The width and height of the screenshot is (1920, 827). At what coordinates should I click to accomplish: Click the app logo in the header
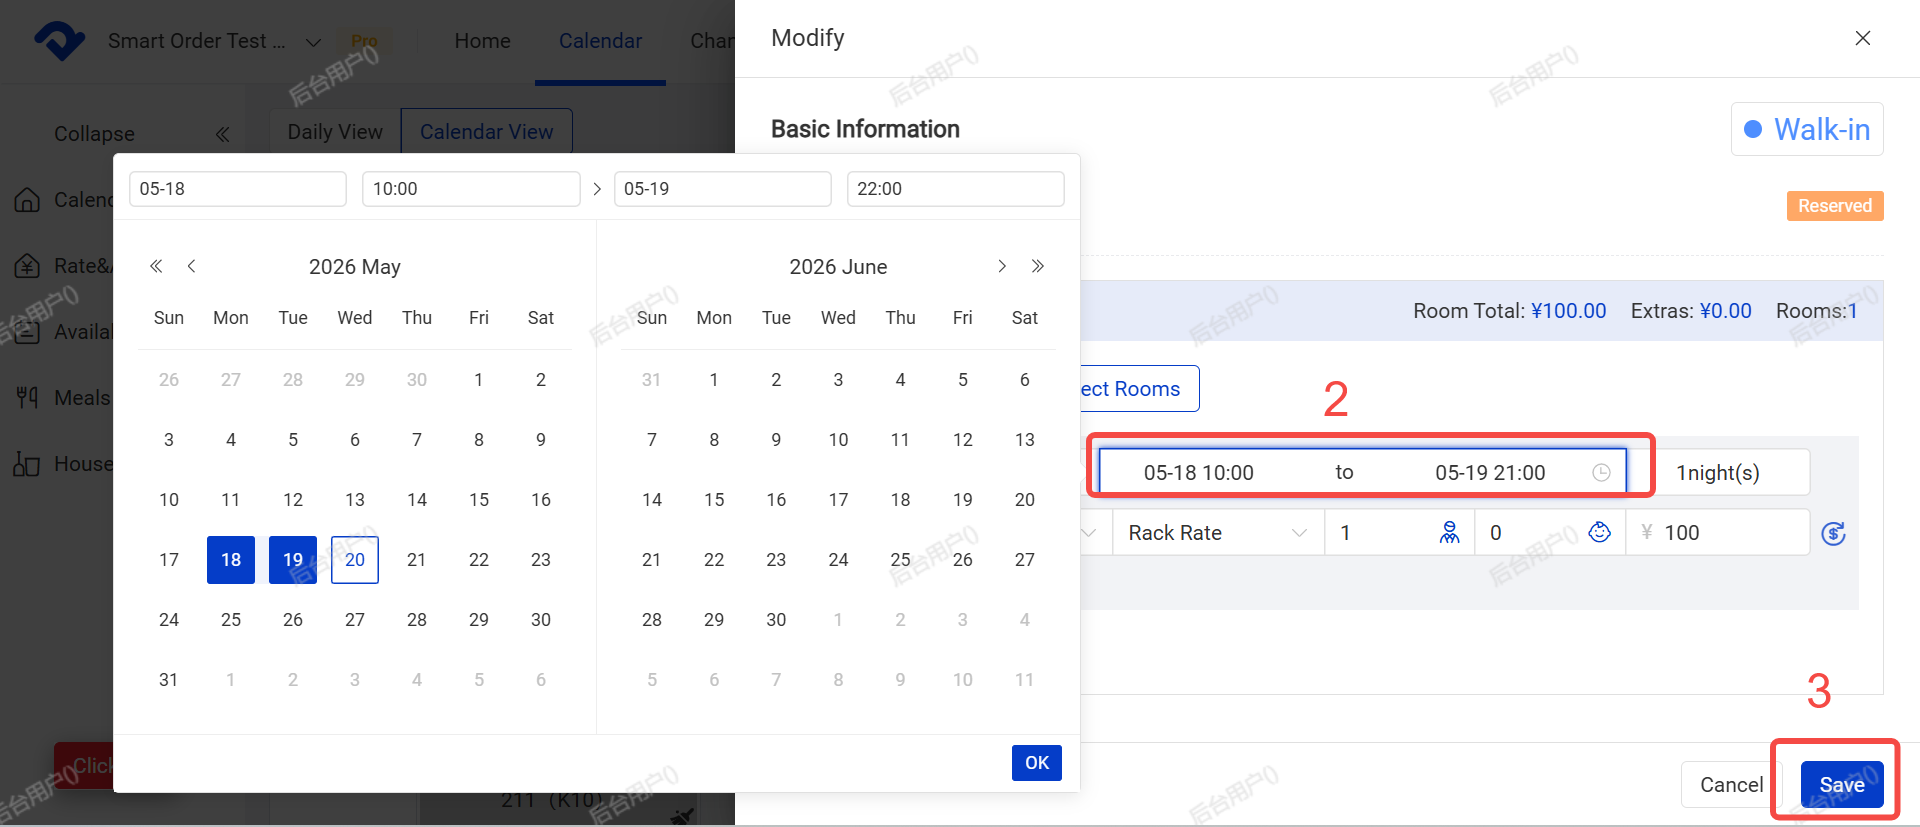[59, 40]
